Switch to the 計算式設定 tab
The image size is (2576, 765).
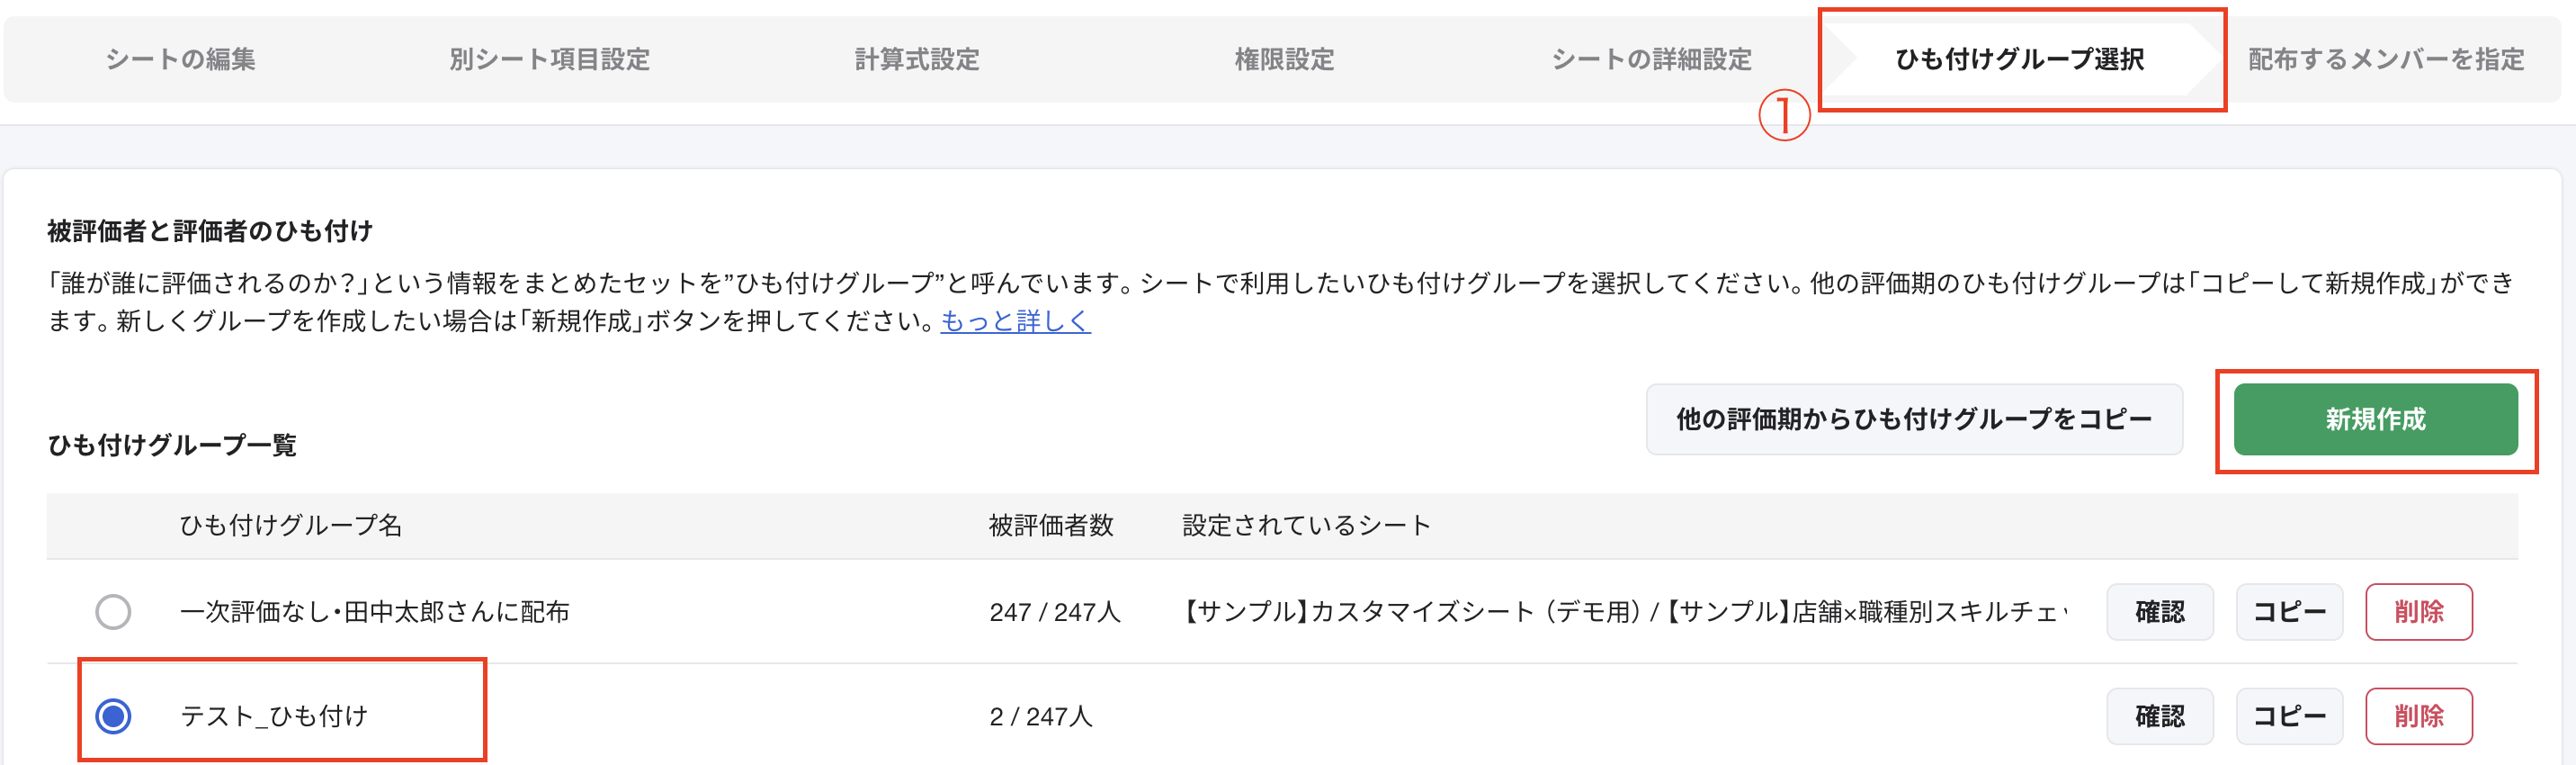pyautogui.click(x=920, y=59)
